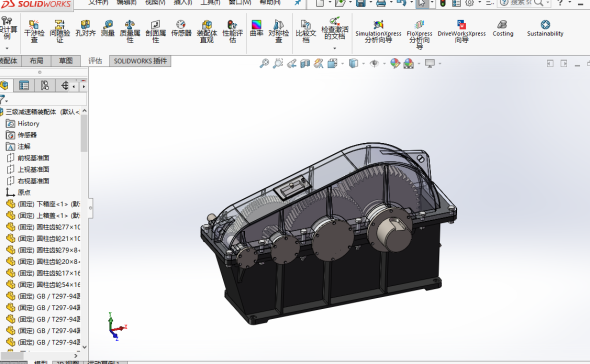Open the SOLIDWORKS 插件 add-ins tab
The image size is (590, 364).
(140, 61)
